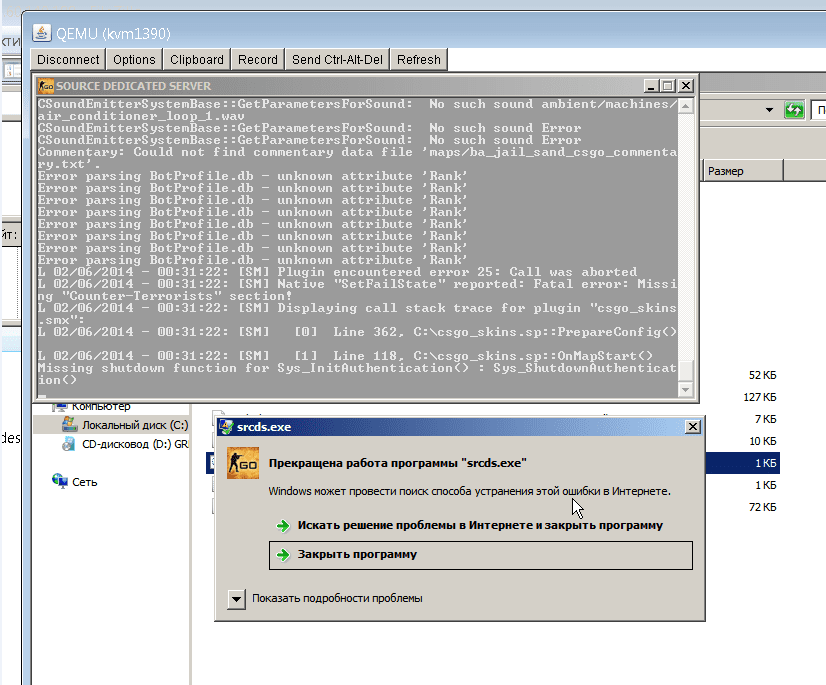The width and height of the screenshot is (826, 685).
Task: Expand Показать подробности проблемы arrow button
Action: (x=237, y=599)
